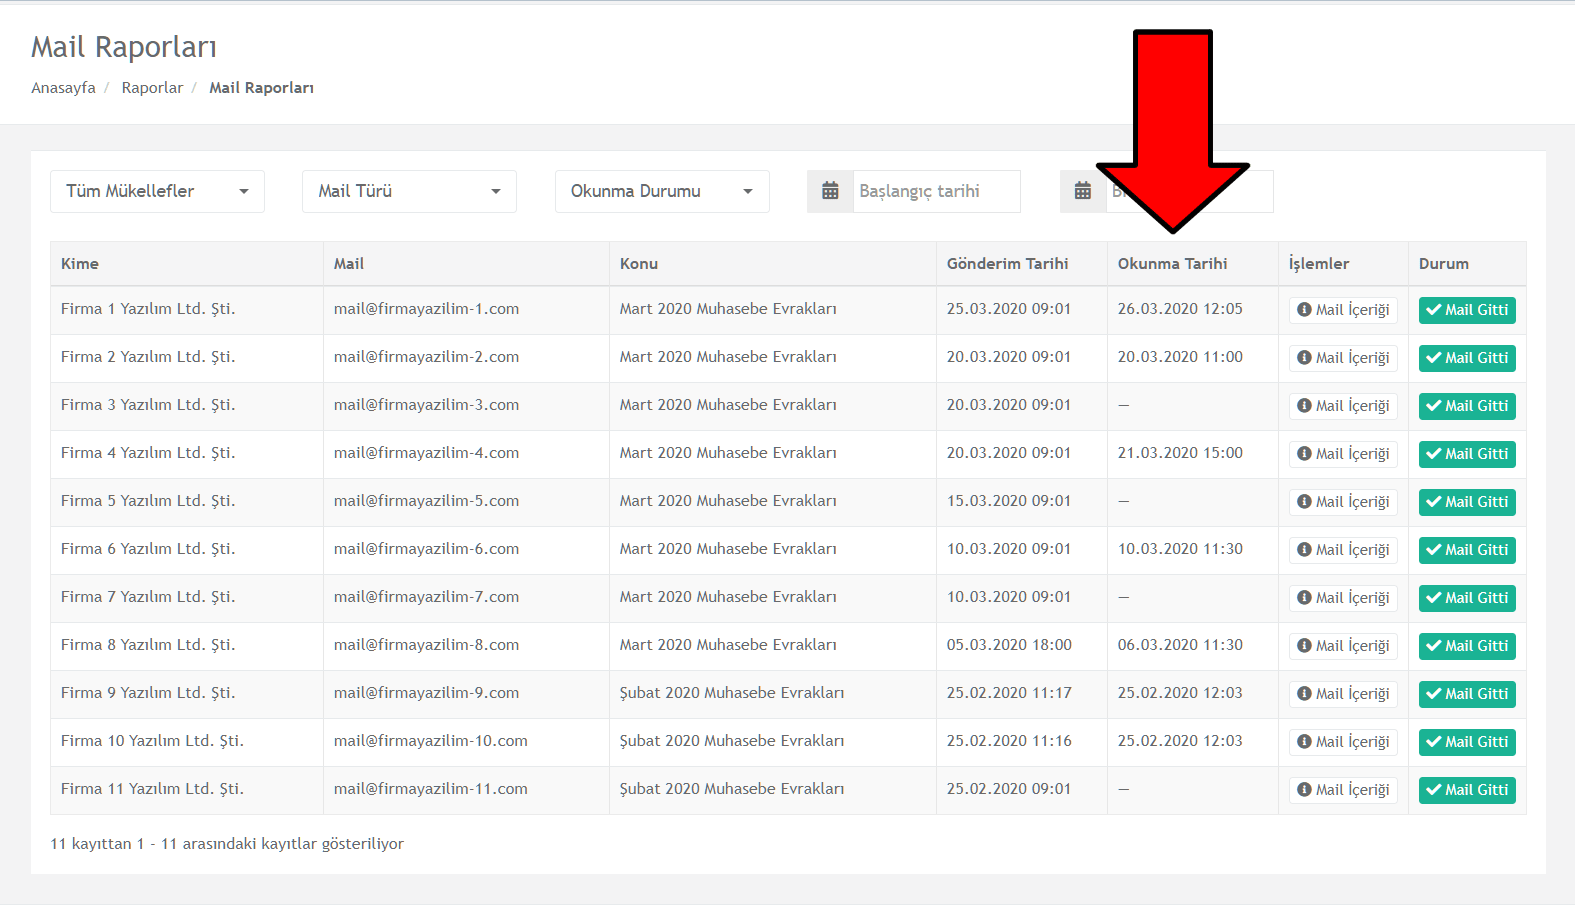
Task: Open Mail İçeriği for Firma 5
Action: (1343, 502)
